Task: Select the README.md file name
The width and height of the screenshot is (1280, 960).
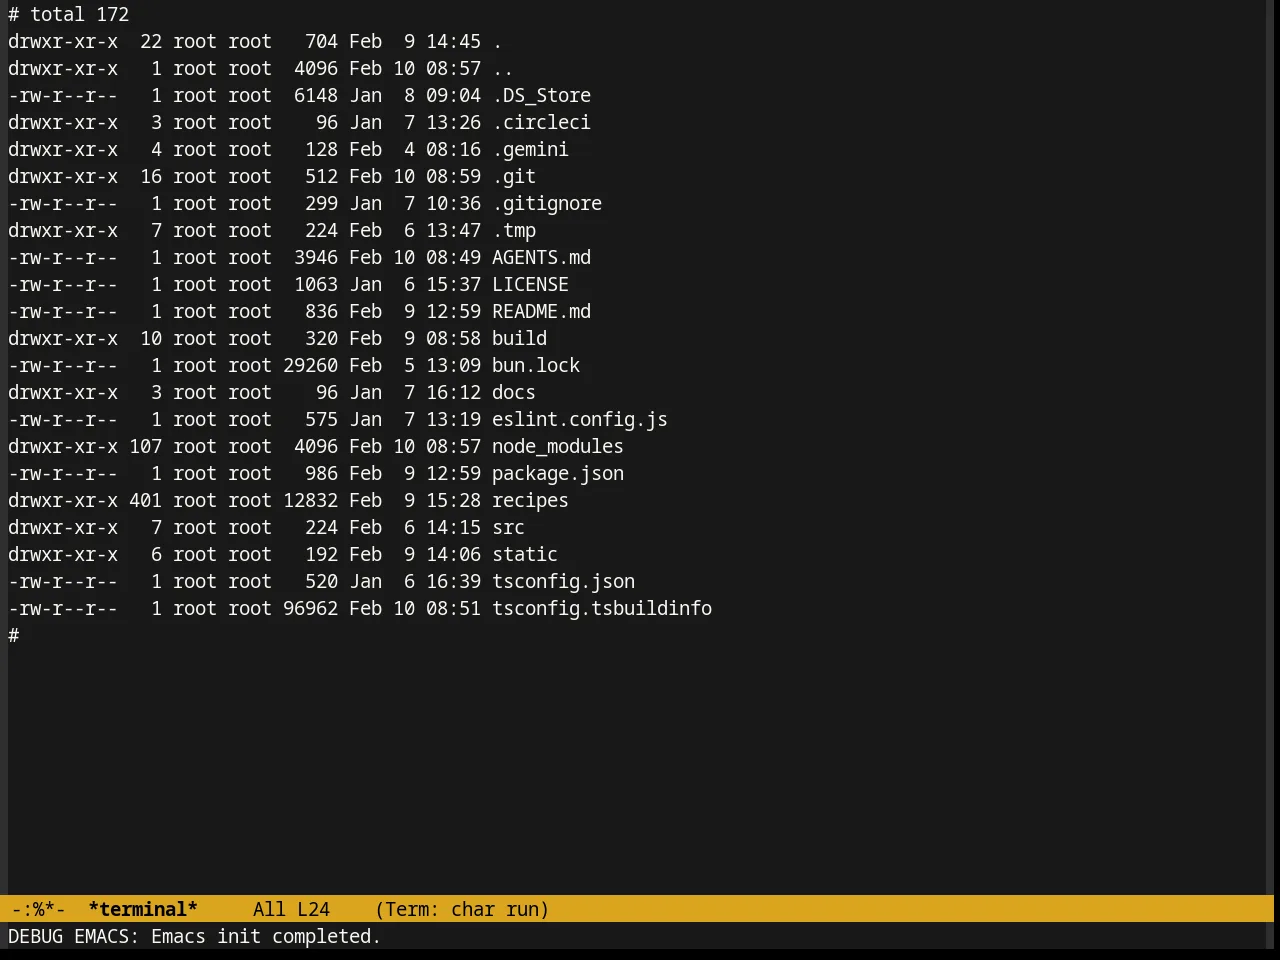Action: [541, 312]
